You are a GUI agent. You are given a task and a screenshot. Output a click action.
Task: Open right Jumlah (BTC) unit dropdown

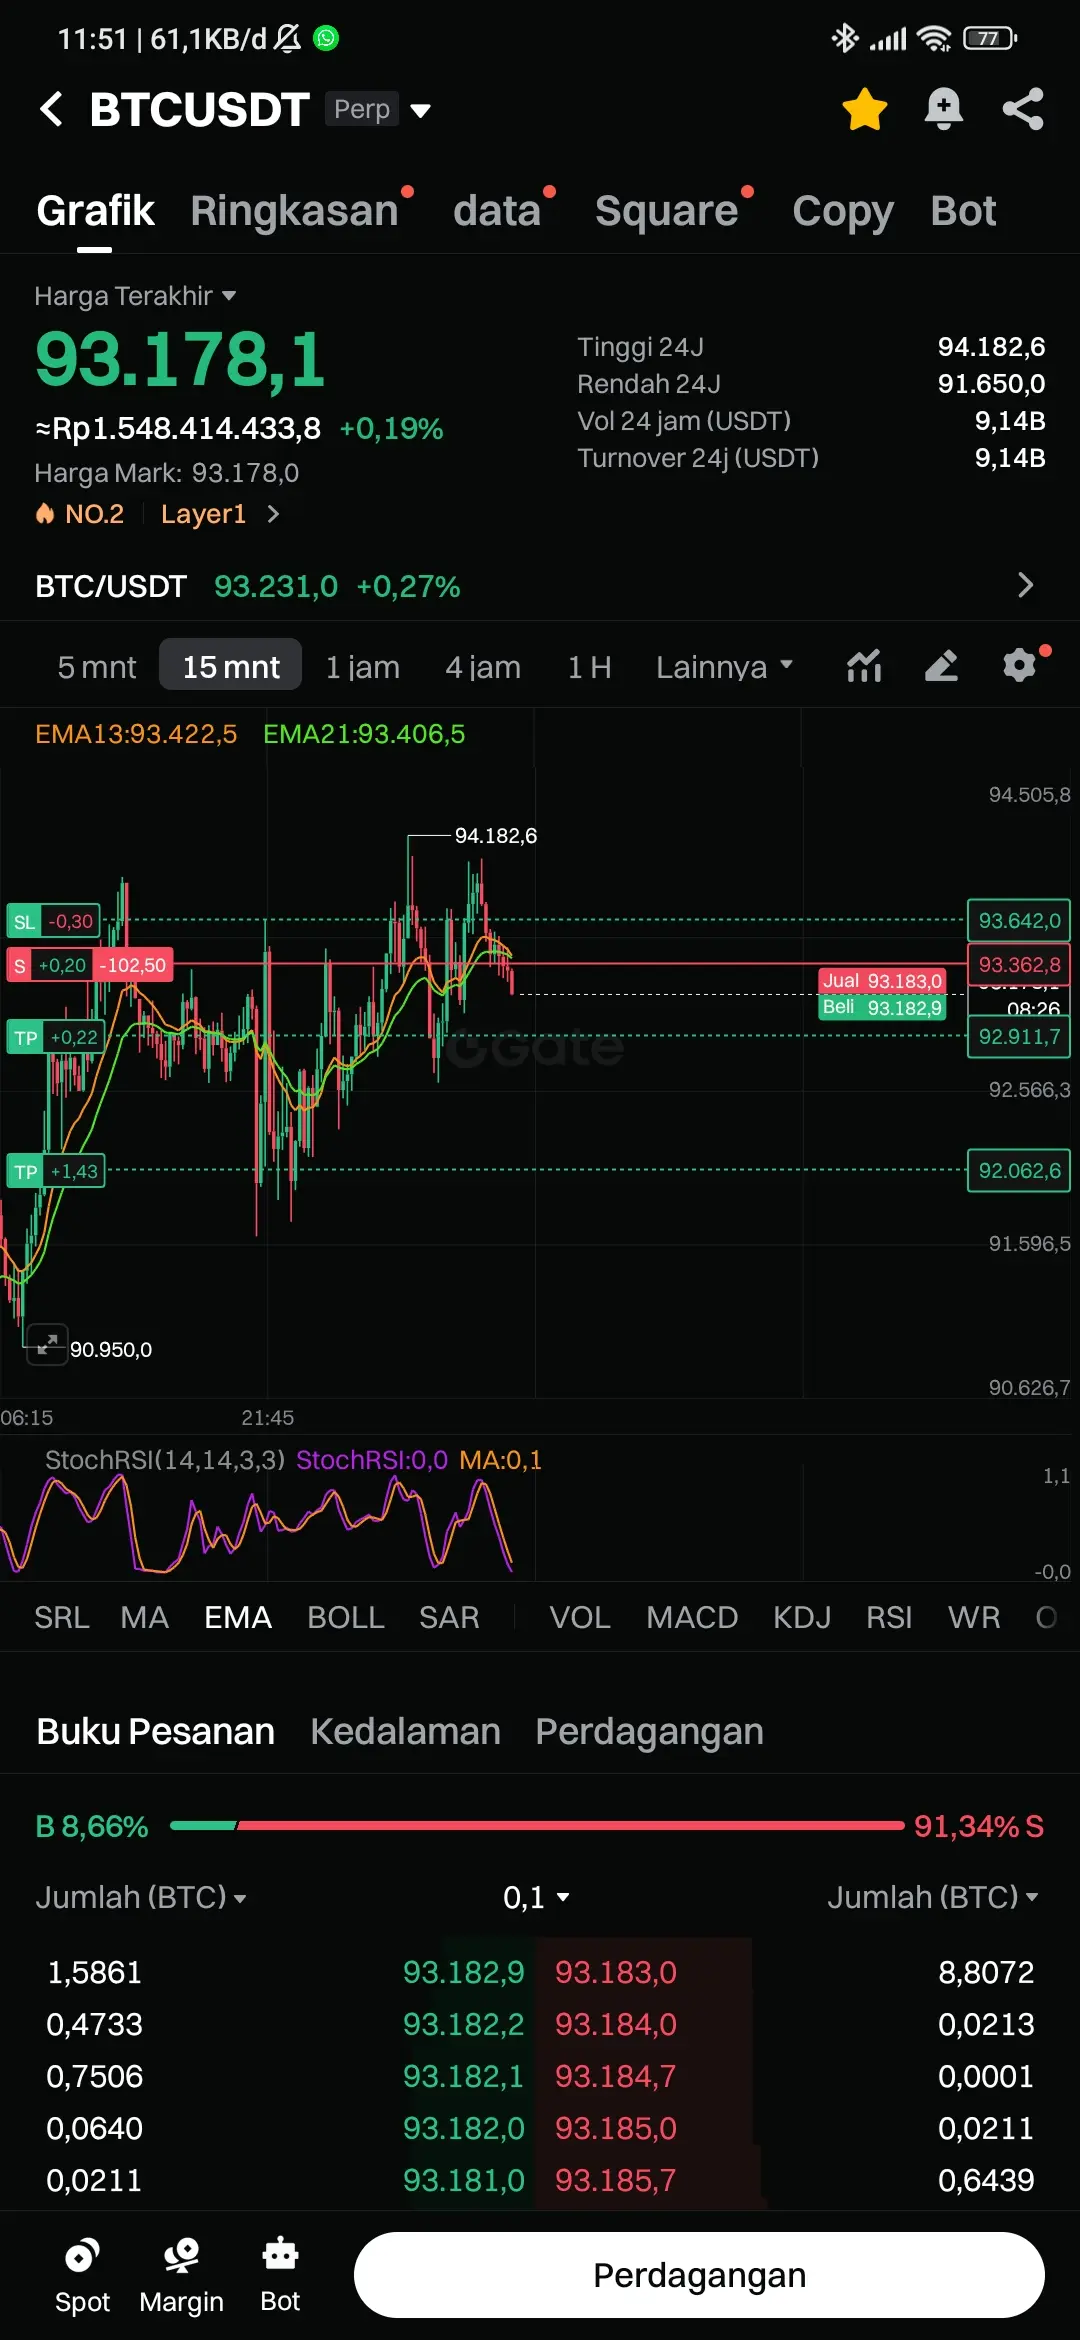coord(933,1897)
